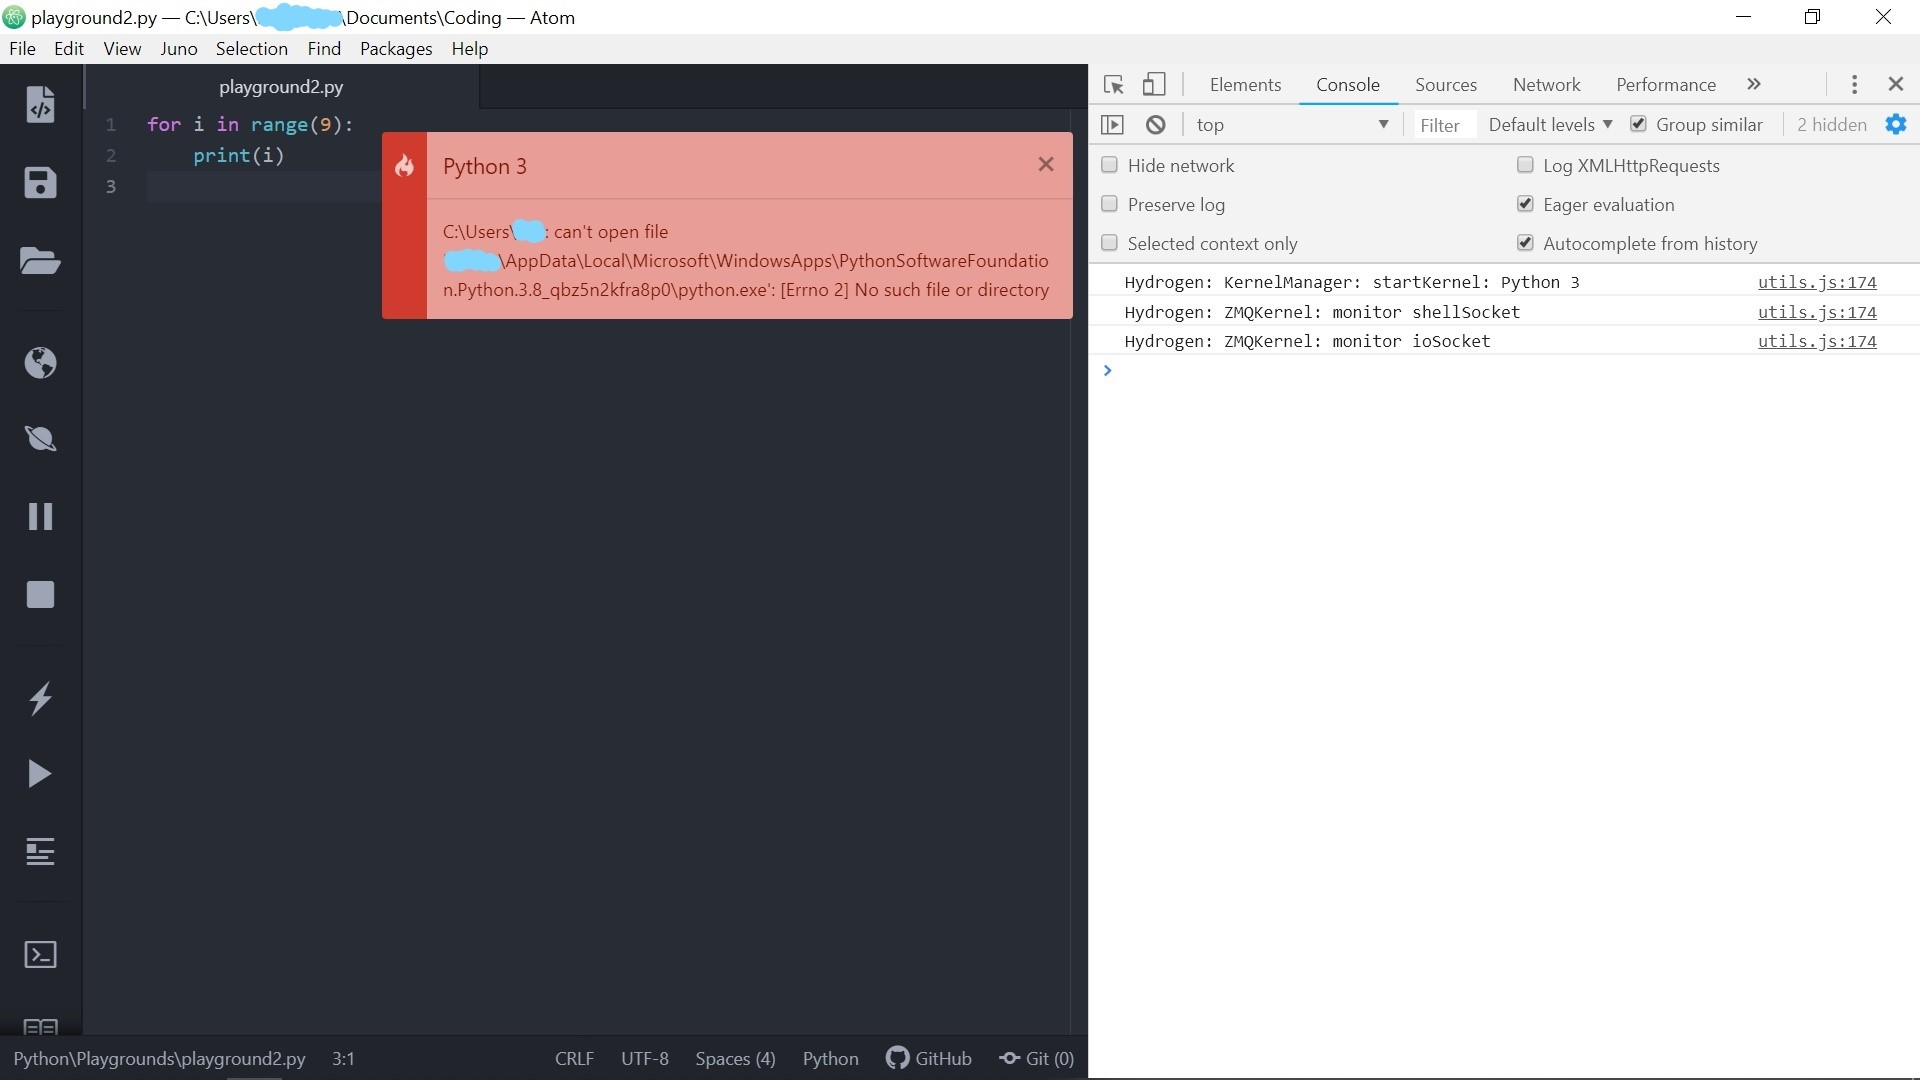Image resolution: width=1920 pixels, height=1080 pixels.
Task: Switch to the Network tab
Action: click(x=1546, y=85)
